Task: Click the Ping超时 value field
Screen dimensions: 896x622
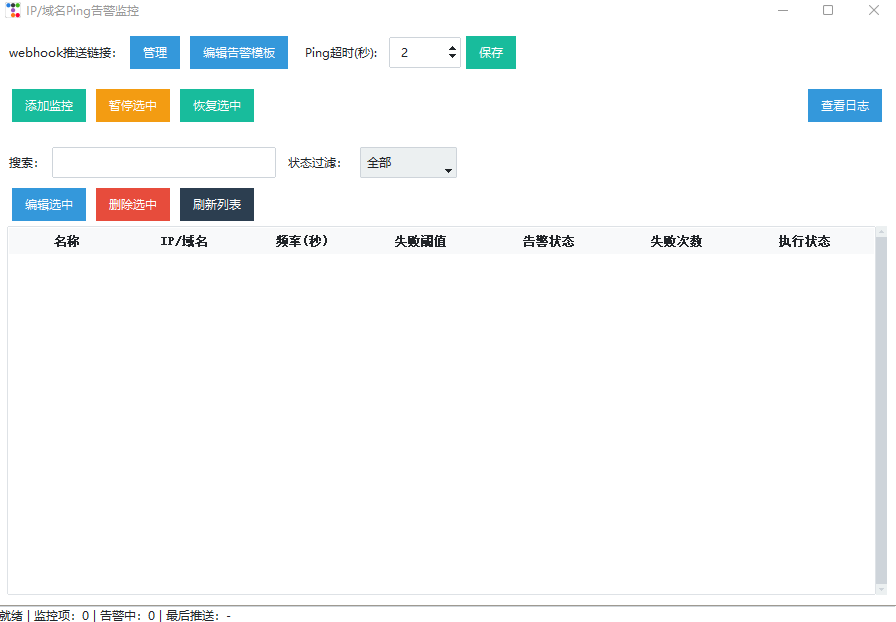Action: (x=415, y=53)
